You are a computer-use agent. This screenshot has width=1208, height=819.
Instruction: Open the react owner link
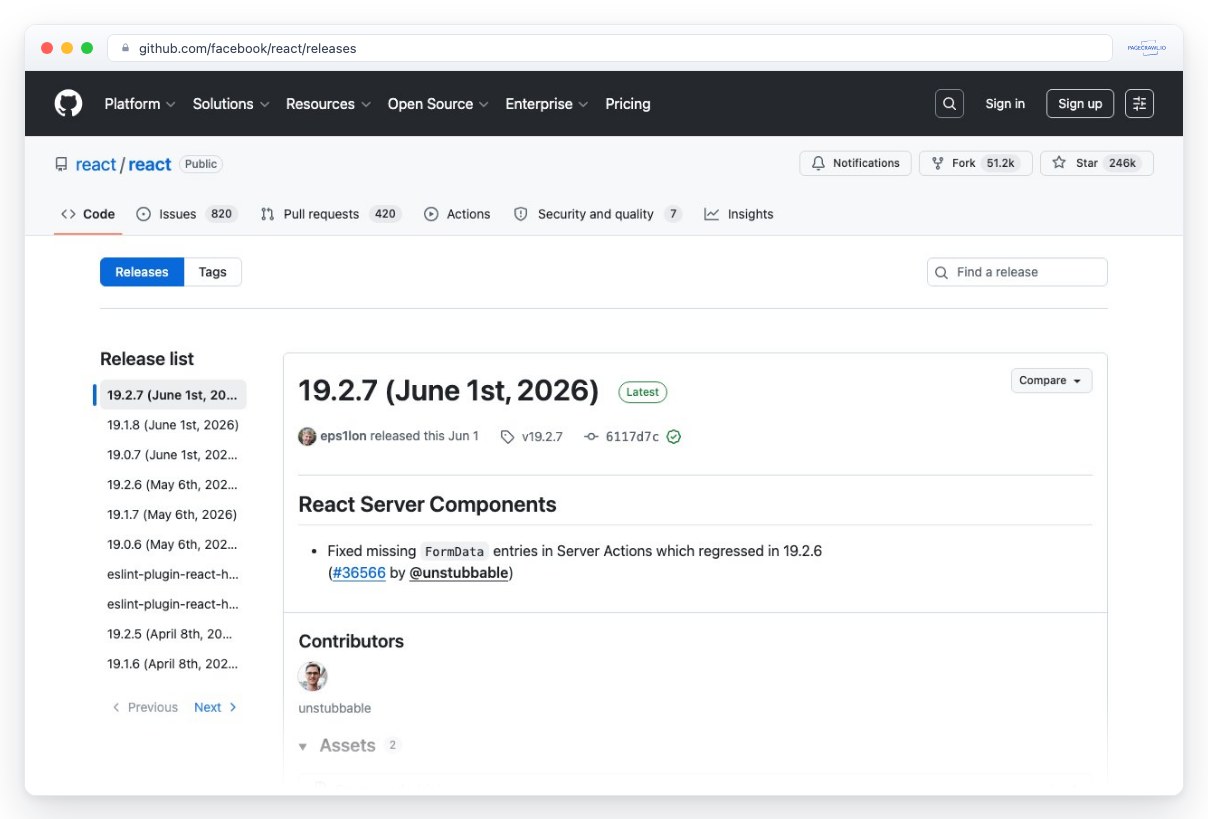pos(96,165)
